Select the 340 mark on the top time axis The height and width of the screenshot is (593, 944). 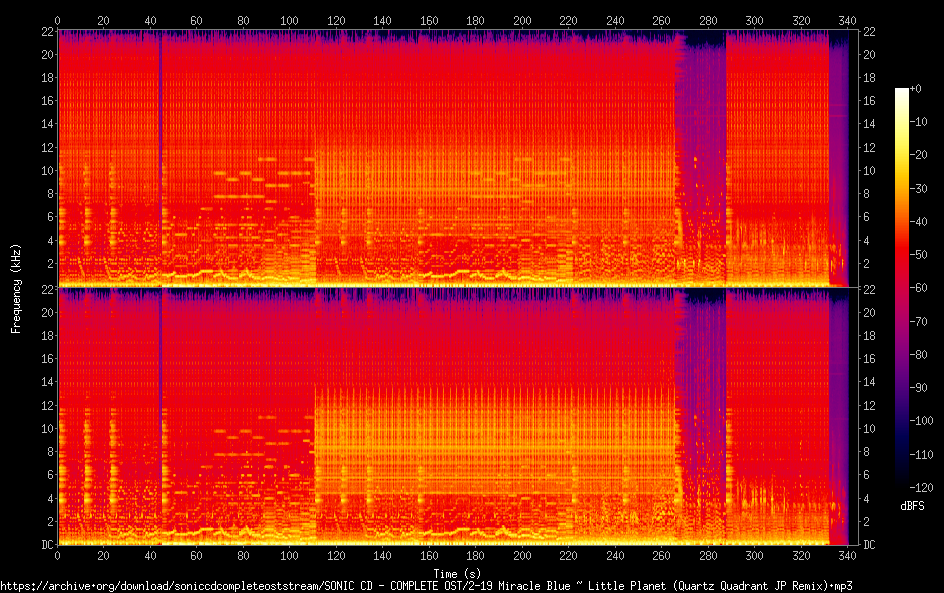[x=848, y=20]
